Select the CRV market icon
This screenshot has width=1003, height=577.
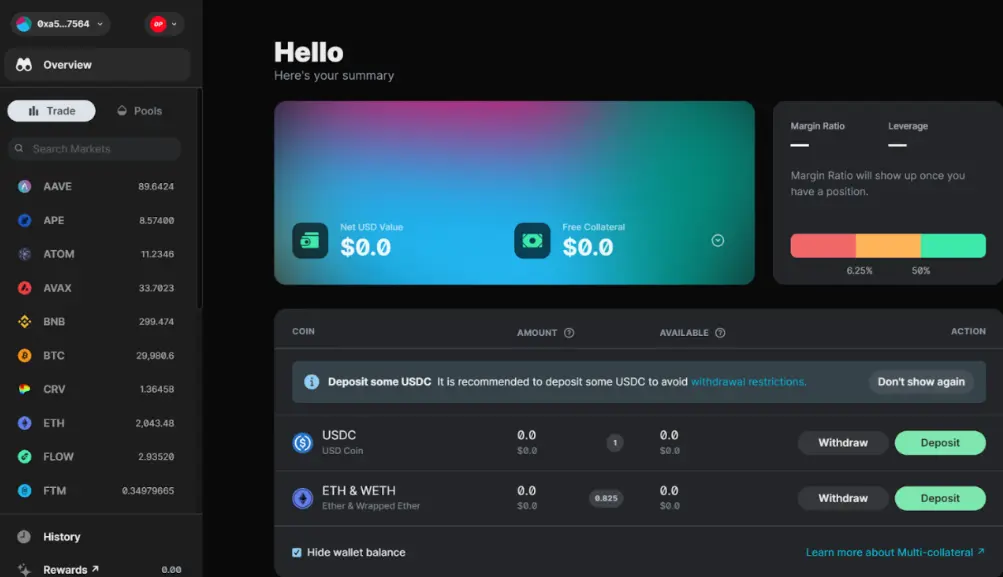click(24, 389)
